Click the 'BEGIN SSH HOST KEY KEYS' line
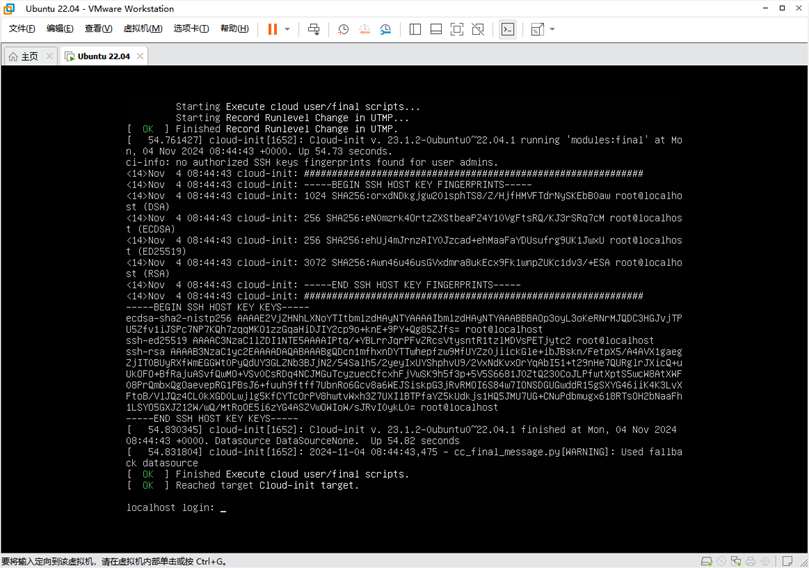This screenshot has height=568, width=809. 217,307
